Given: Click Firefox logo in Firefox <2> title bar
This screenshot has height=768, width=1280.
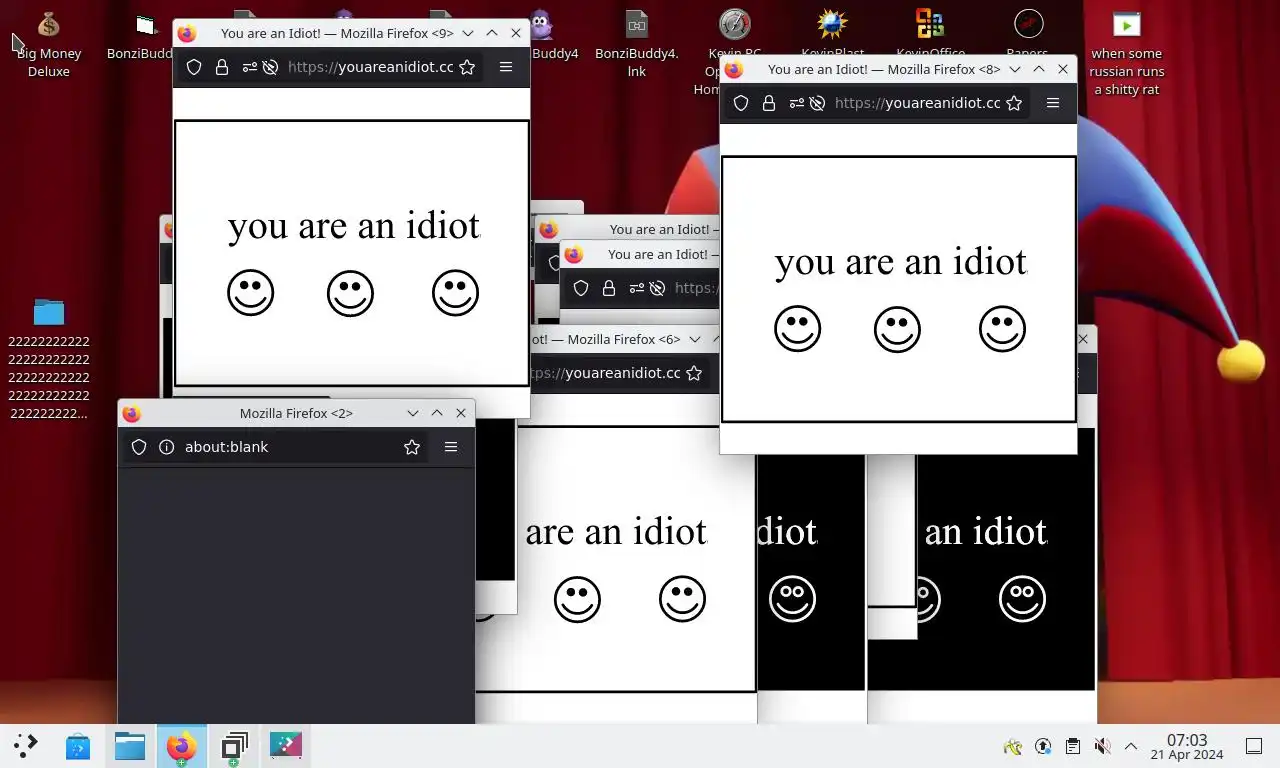Looking at the screenshot, I should point(132,413).
